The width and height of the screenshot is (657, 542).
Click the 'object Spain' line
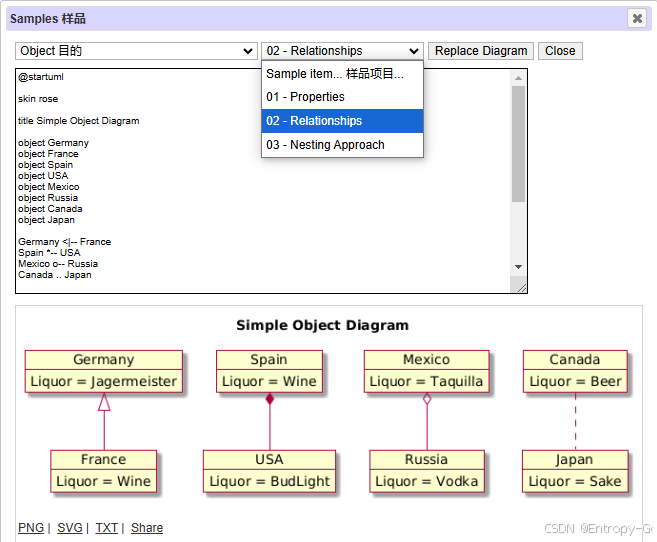[45, 165]
